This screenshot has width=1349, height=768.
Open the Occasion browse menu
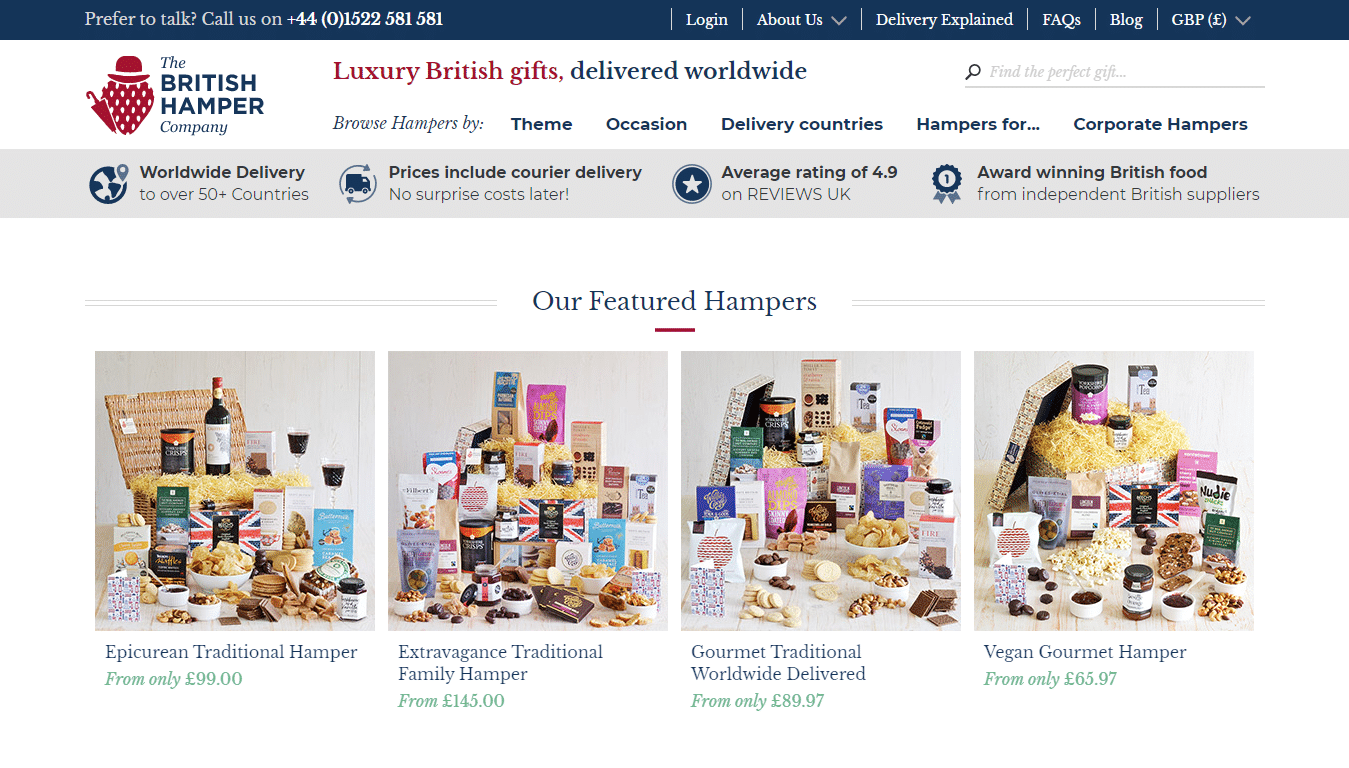pyautogui.click(x=646, y=124)
